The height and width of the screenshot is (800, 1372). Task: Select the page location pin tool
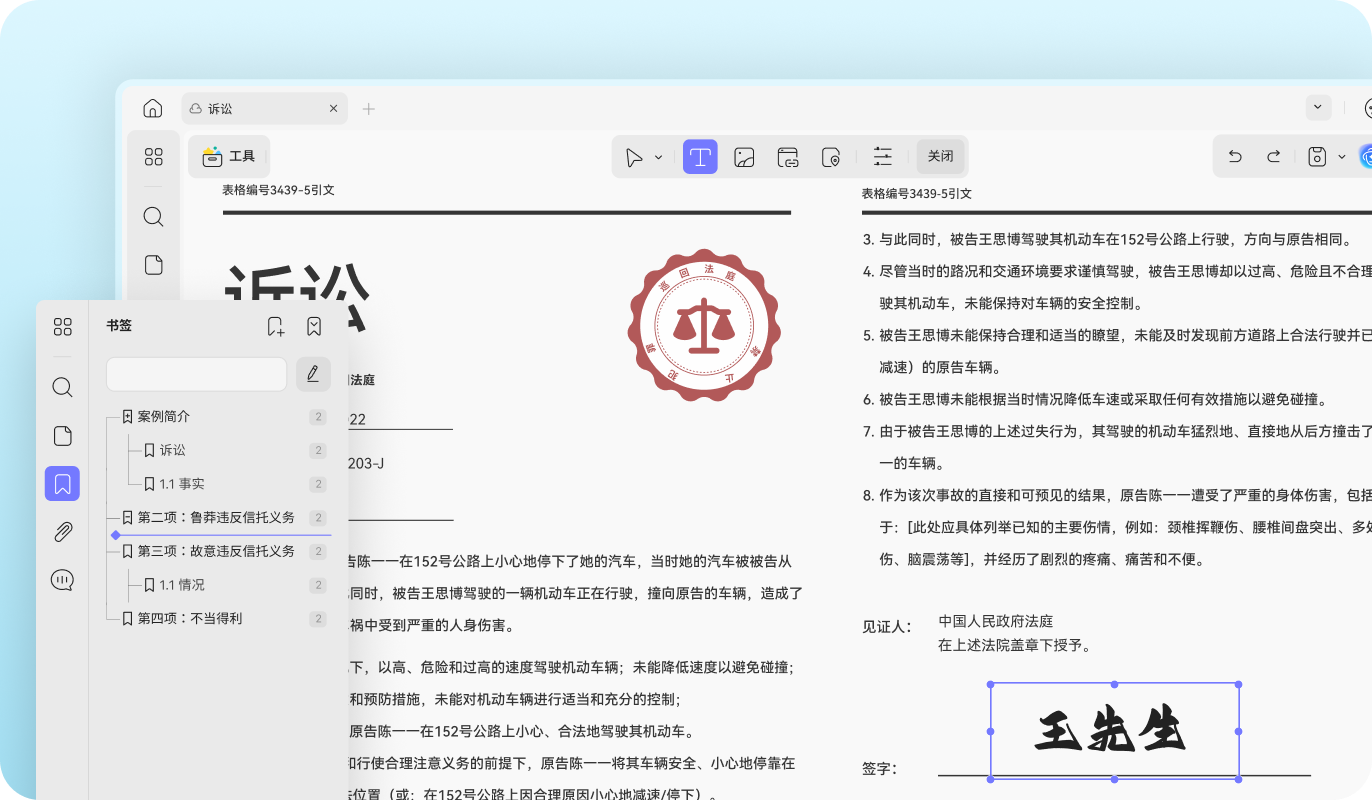point(831,157)
